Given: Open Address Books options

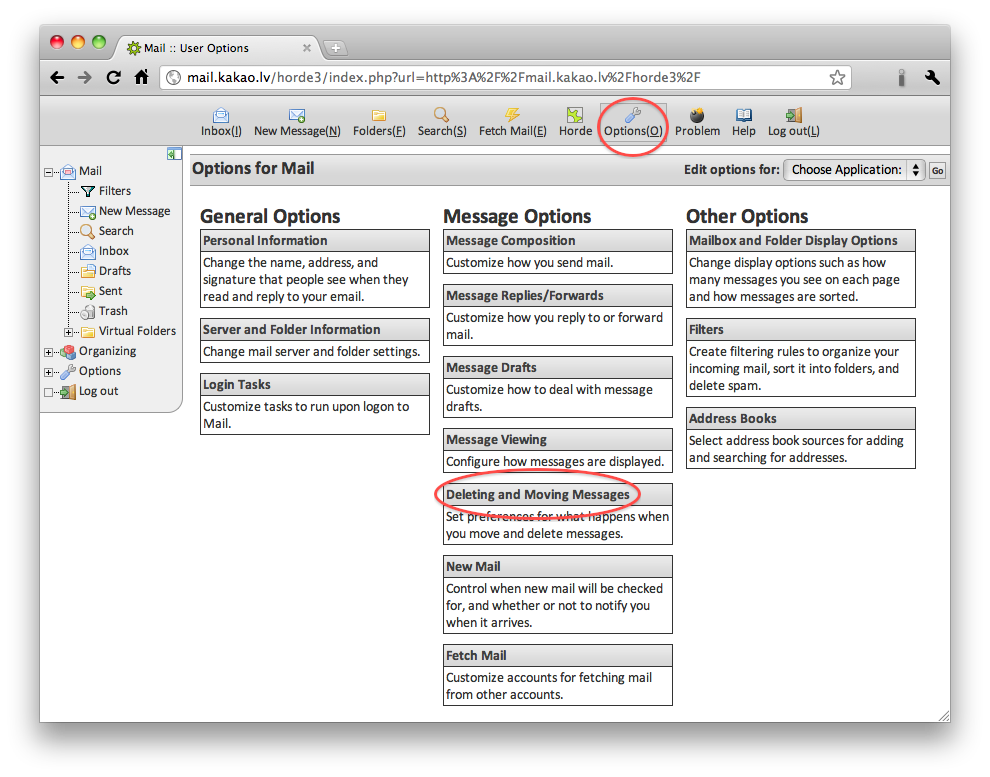Looking at the screenshot, I should pos(732,418).
